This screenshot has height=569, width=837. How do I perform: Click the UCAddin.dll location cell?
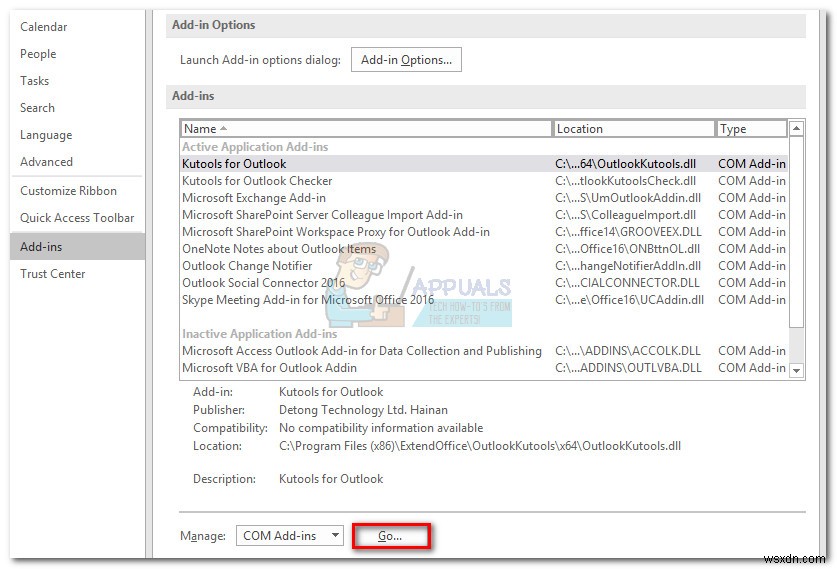coord(629,300)
